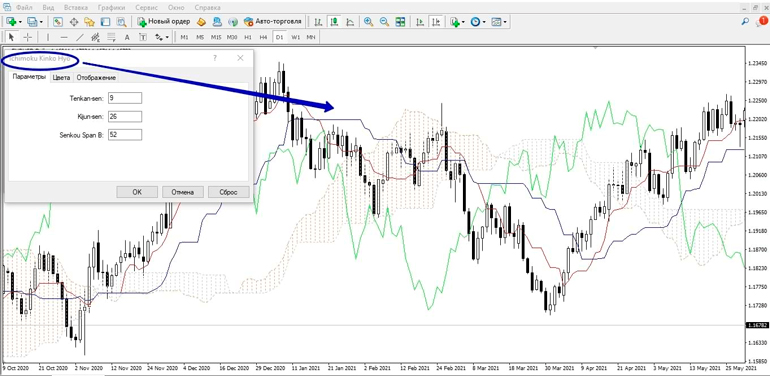Switch to the Цвета tab in Ichimoku dialog
The image size is (770, 376).
[61, 78]
